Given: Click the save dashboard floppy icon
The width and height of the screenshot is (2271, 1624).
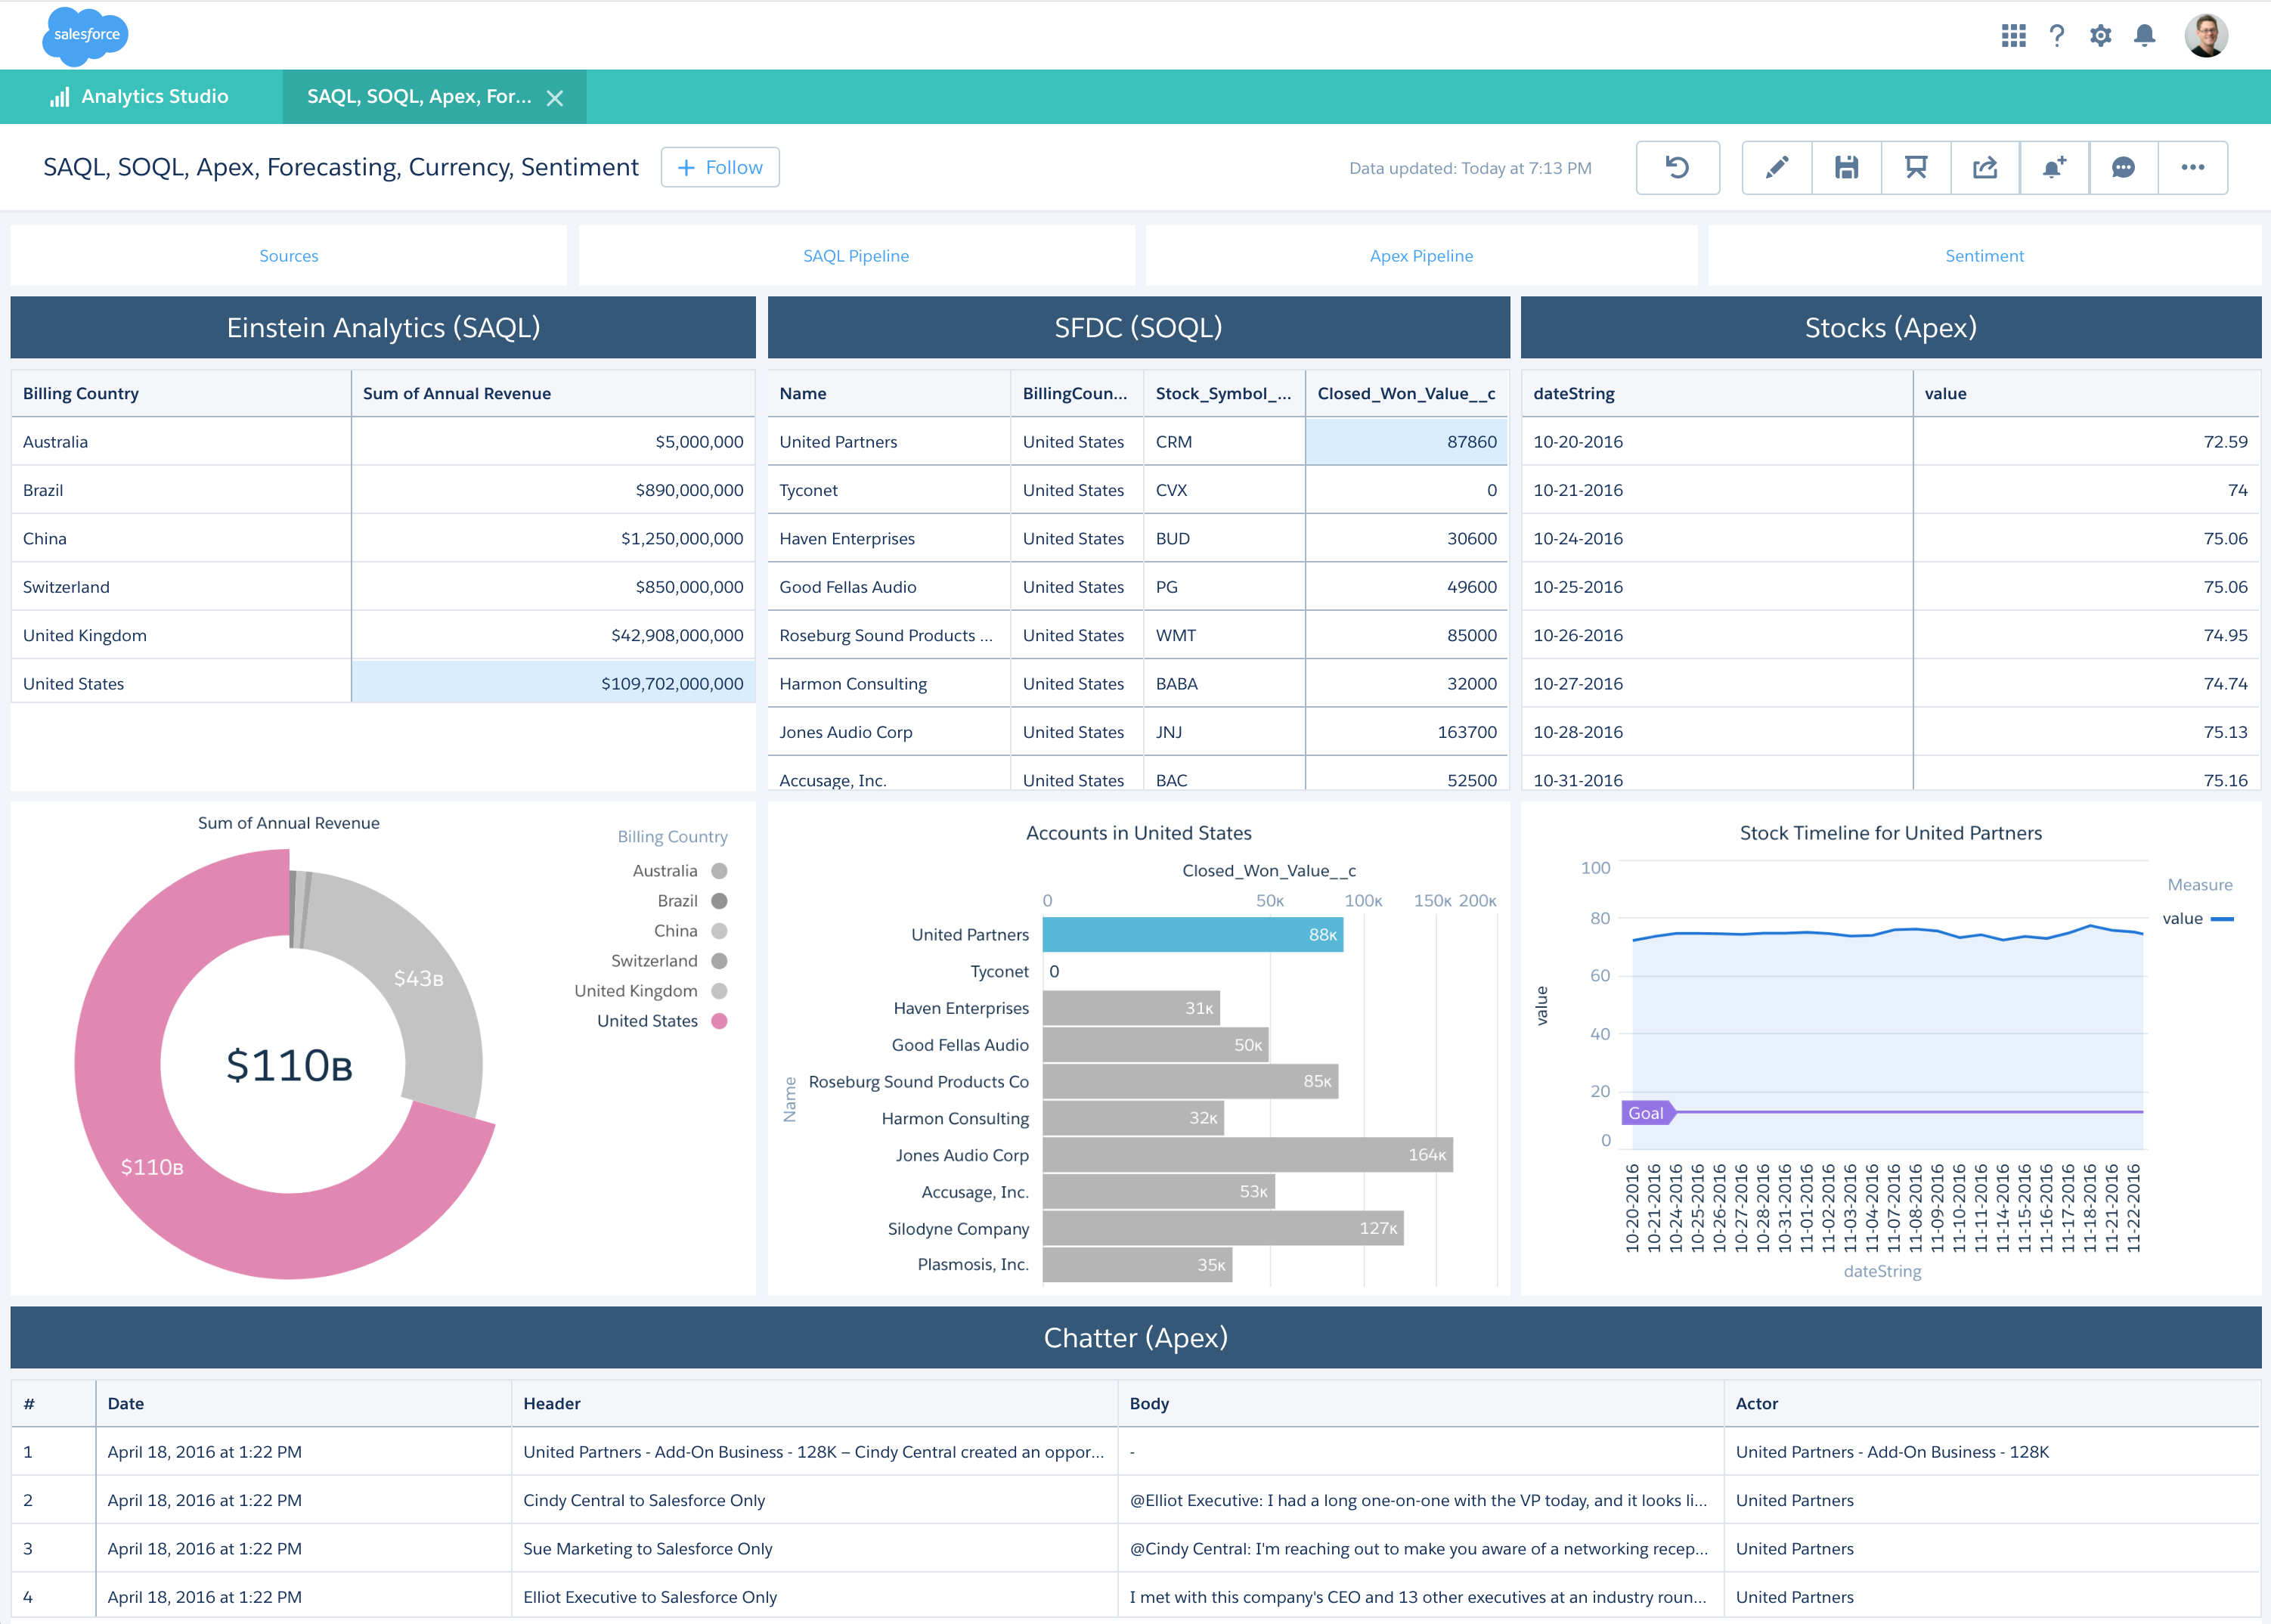Looking at the screenshot, I should [1846, 168].
